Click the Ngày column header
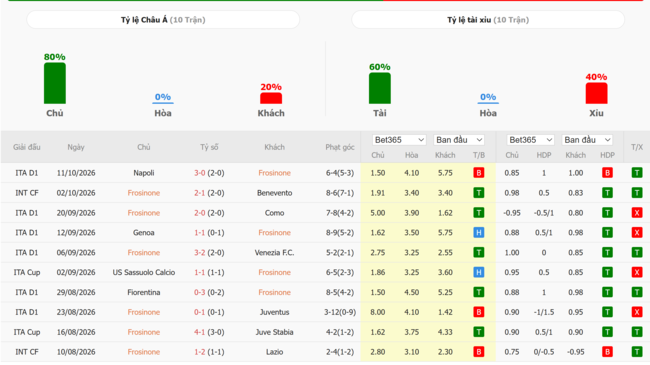650x365 pixels. click(x=76, y=147)
